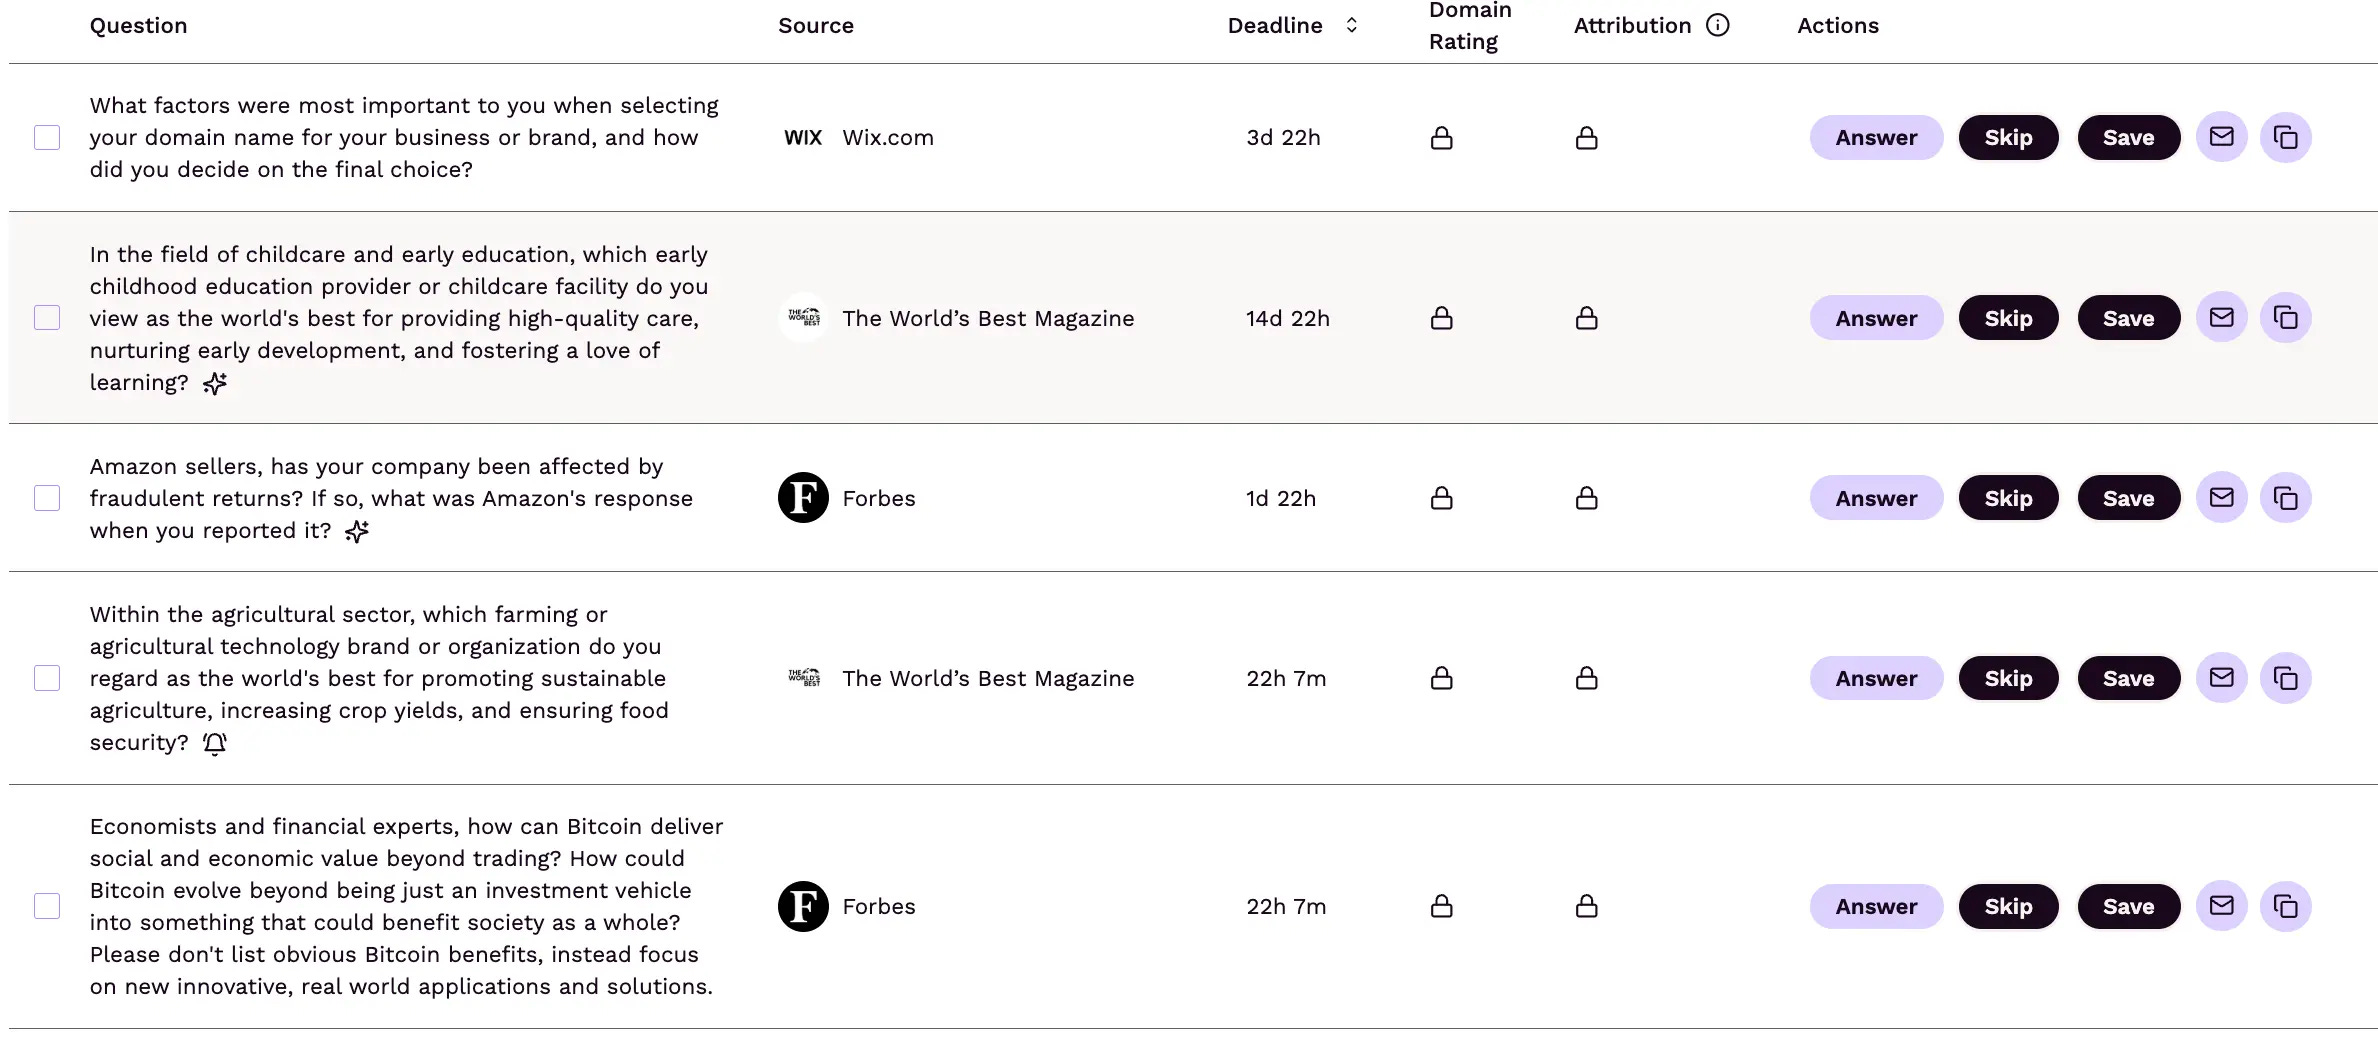Click the Attribution info icon
This screenshot has height=1040, width=2378.
point(1717,25)
